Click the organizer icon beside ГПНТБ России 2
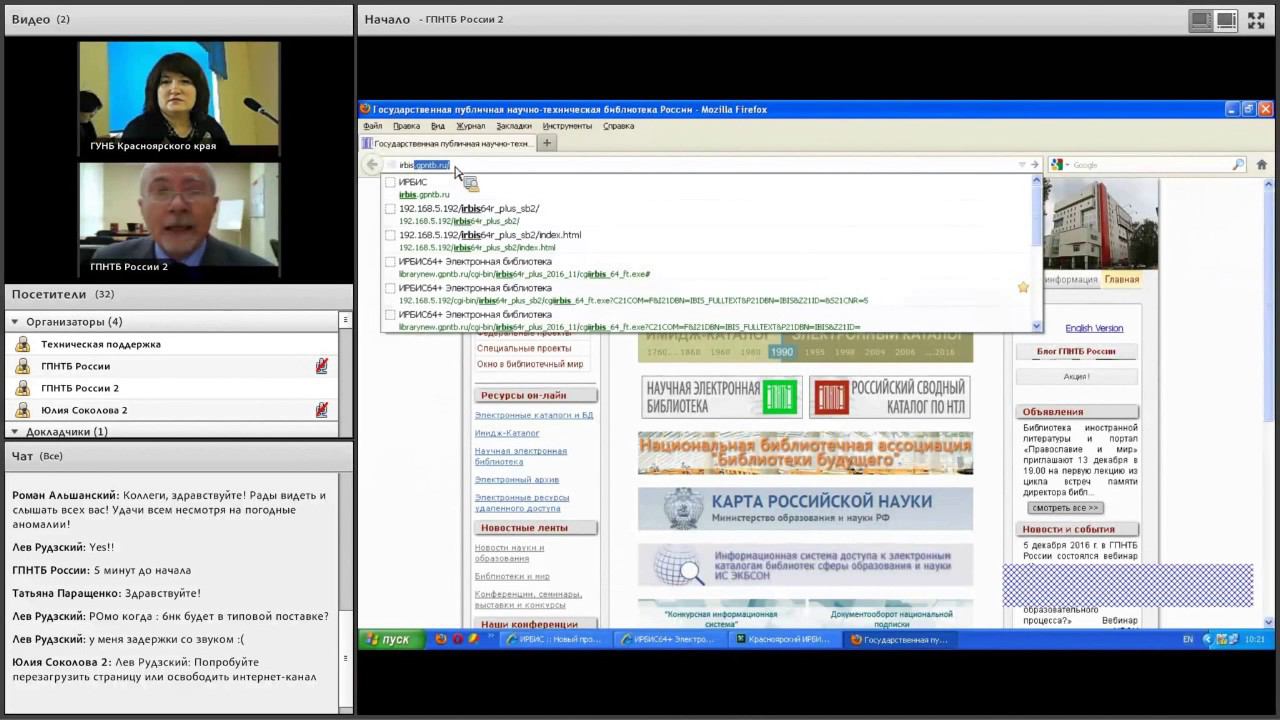Screen dimensions: 1280x720 22,388
